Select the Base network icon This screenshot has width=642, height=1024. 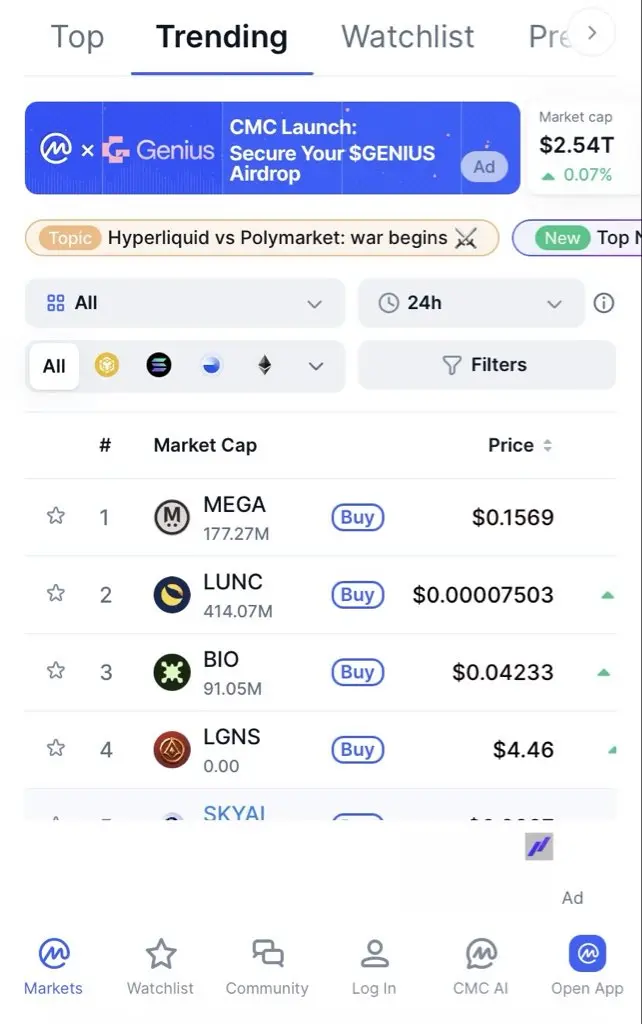(211, 366)
